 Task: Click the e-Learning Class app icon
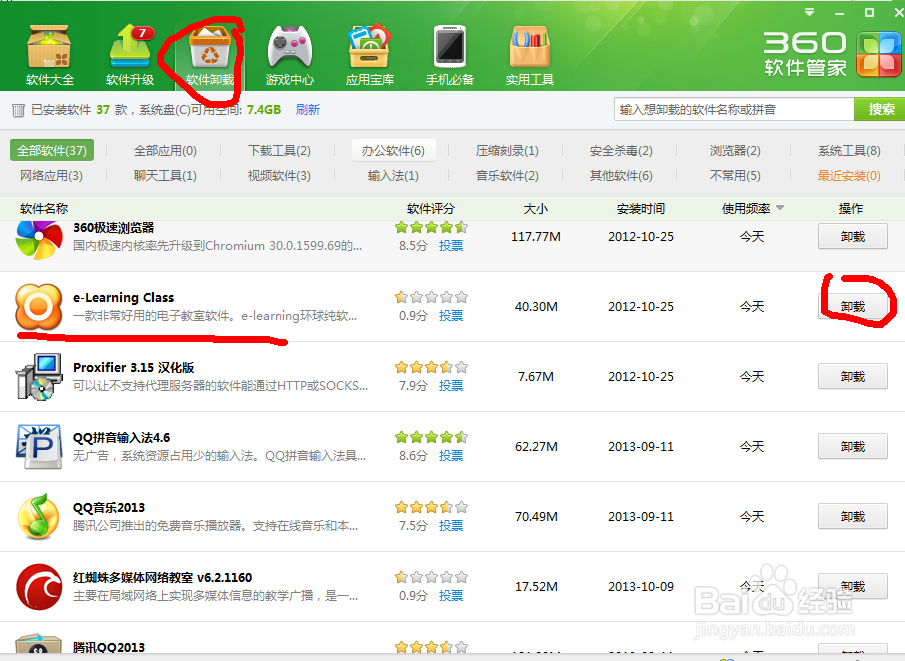(x=39, y=307)
